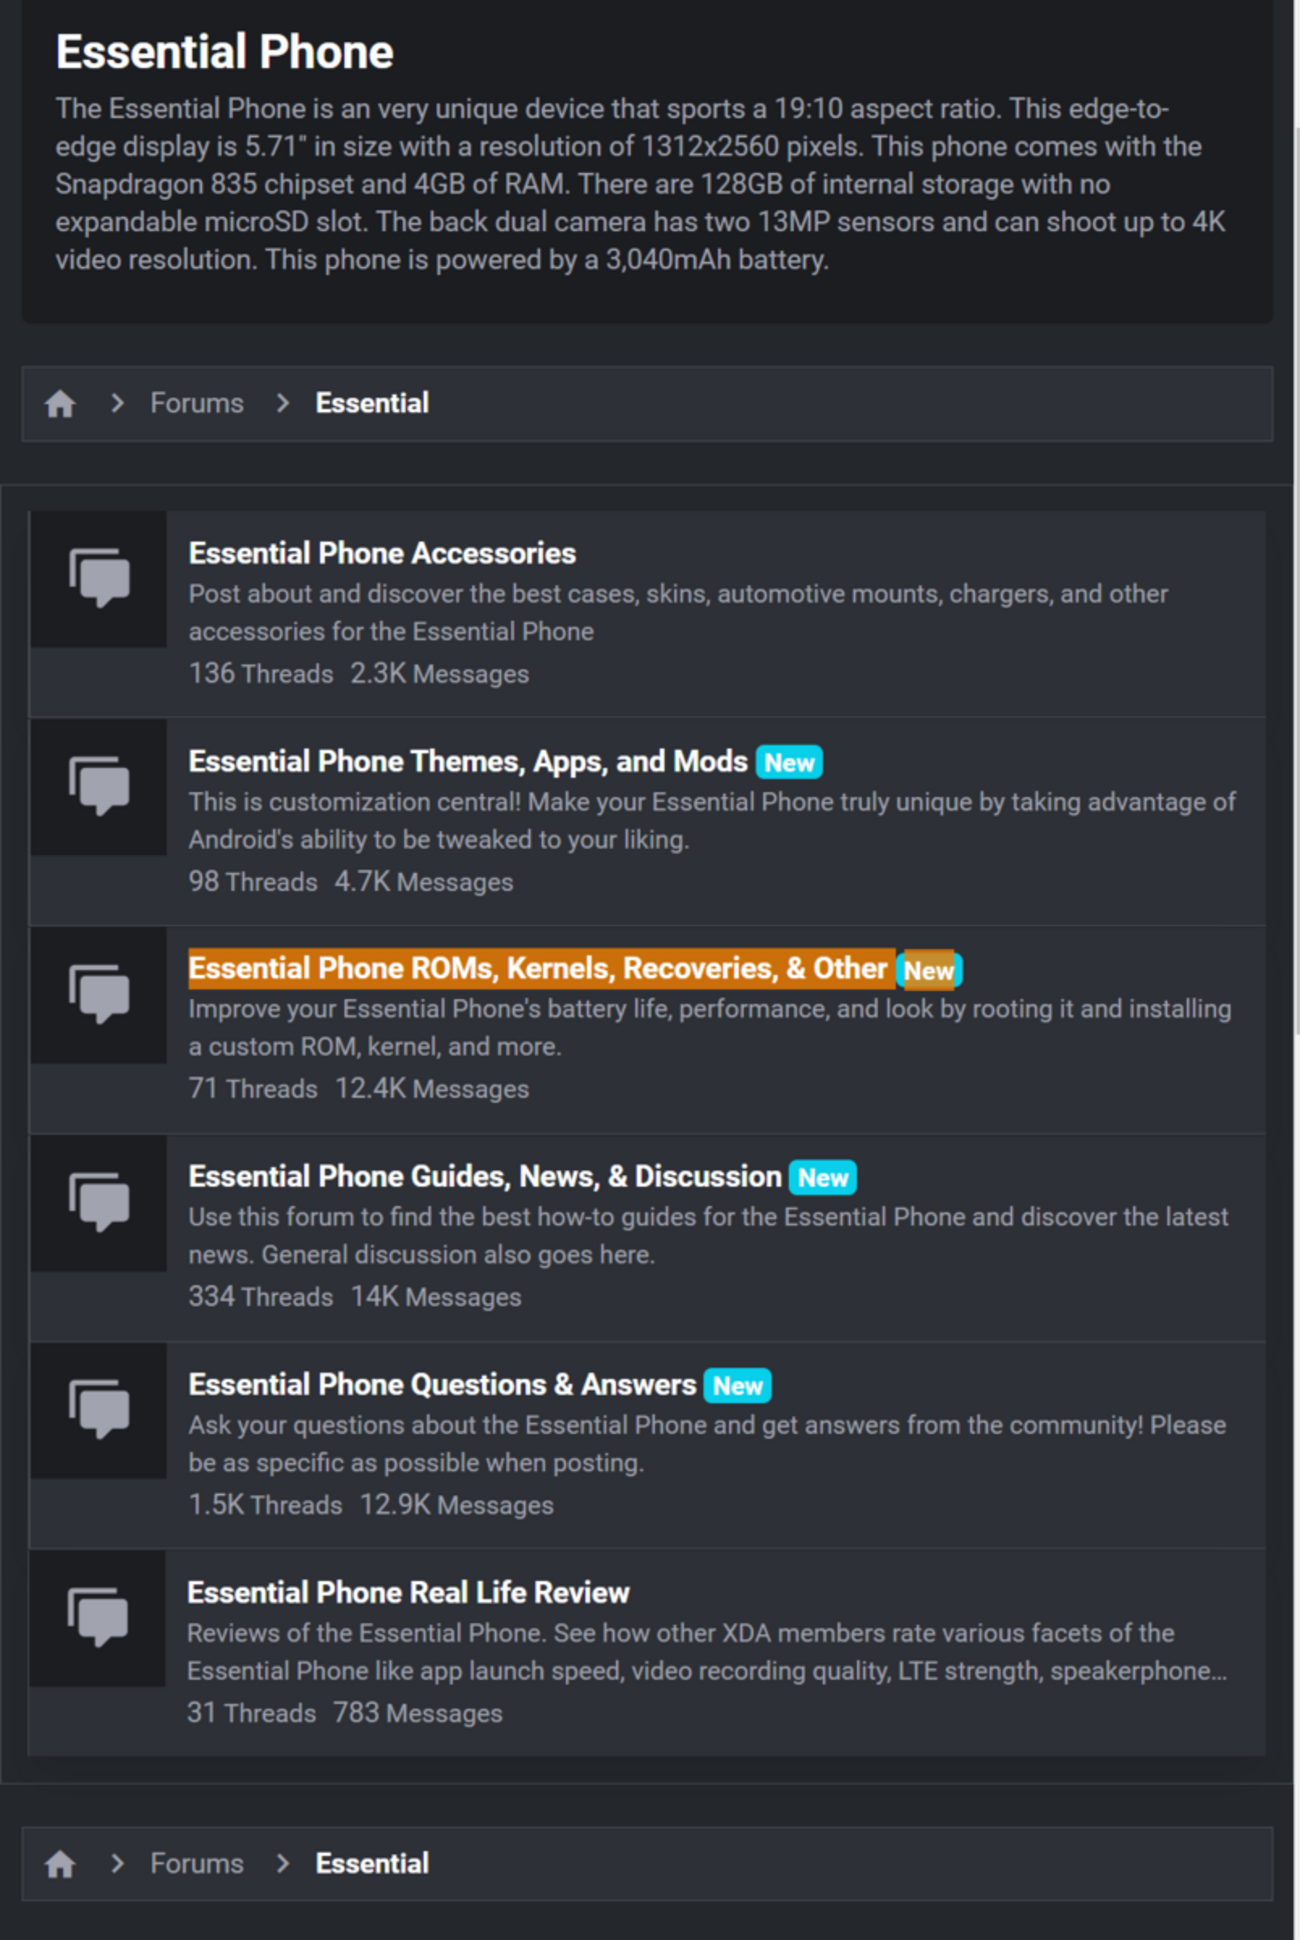Click the '334 Threads' count
Image resolution: width=1300 pixels, height=1940 pixels.
click(261, 1297)
